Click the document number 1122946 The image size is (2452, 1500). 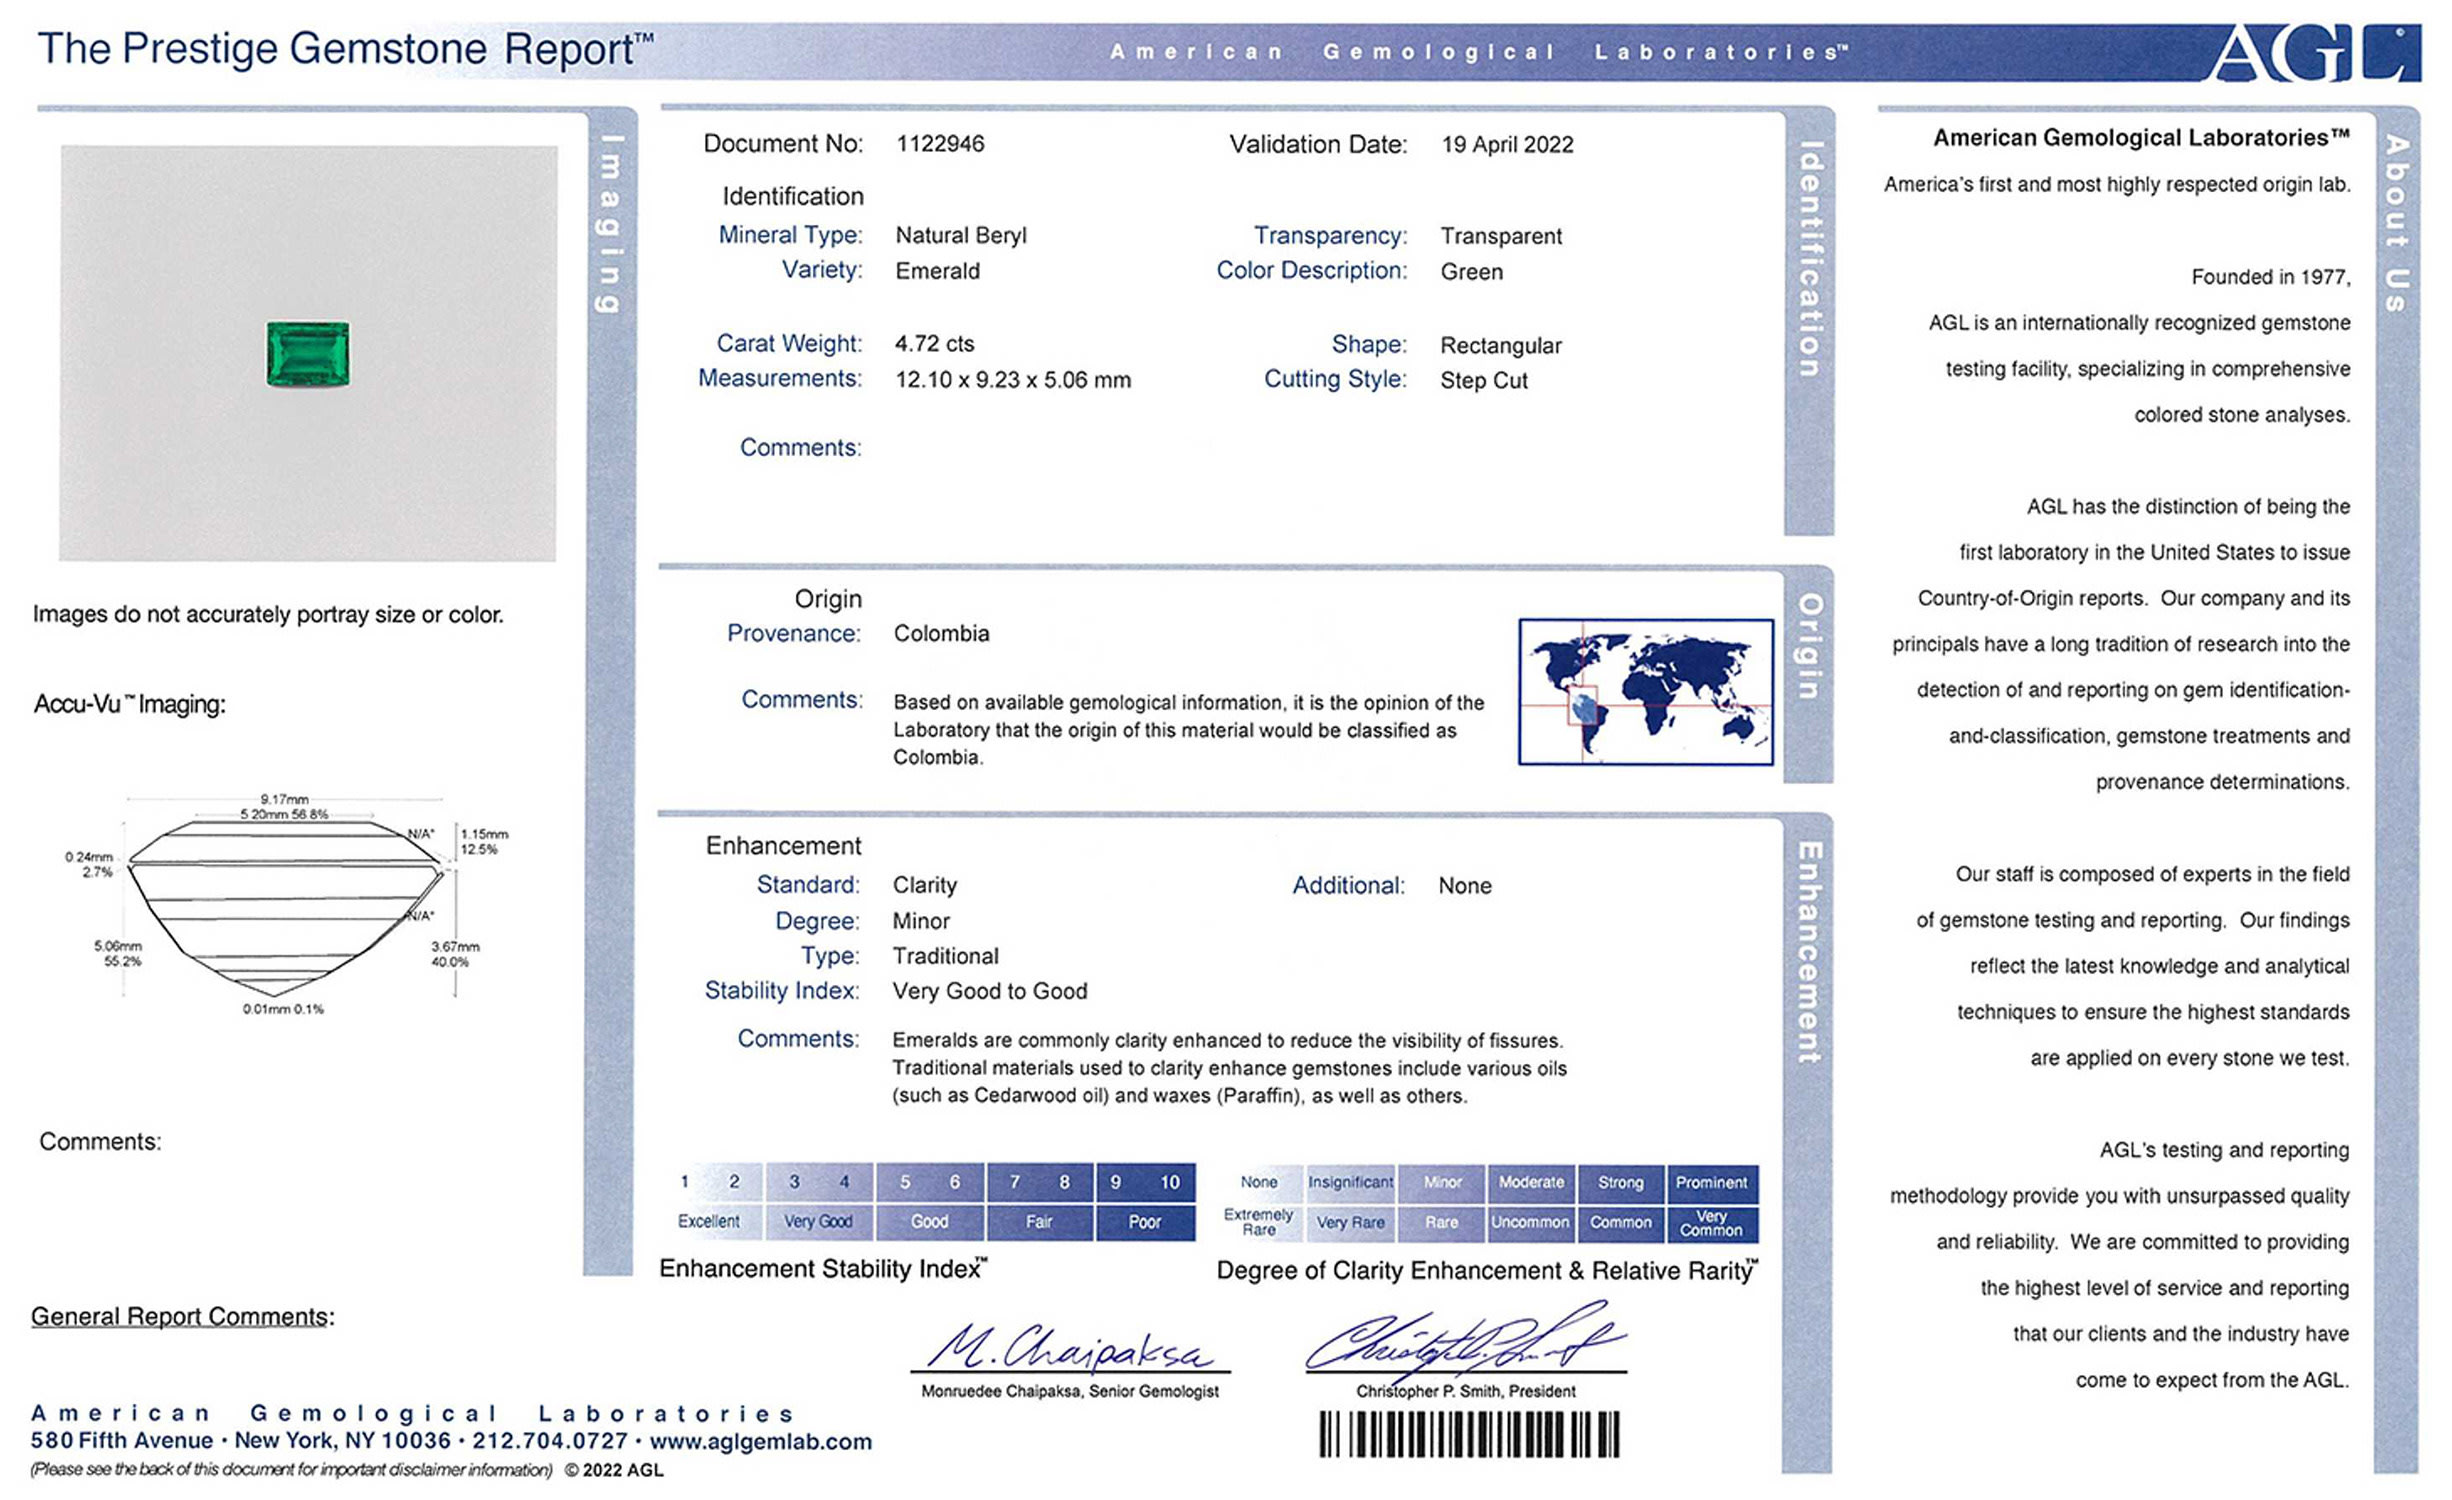point(940,144)
